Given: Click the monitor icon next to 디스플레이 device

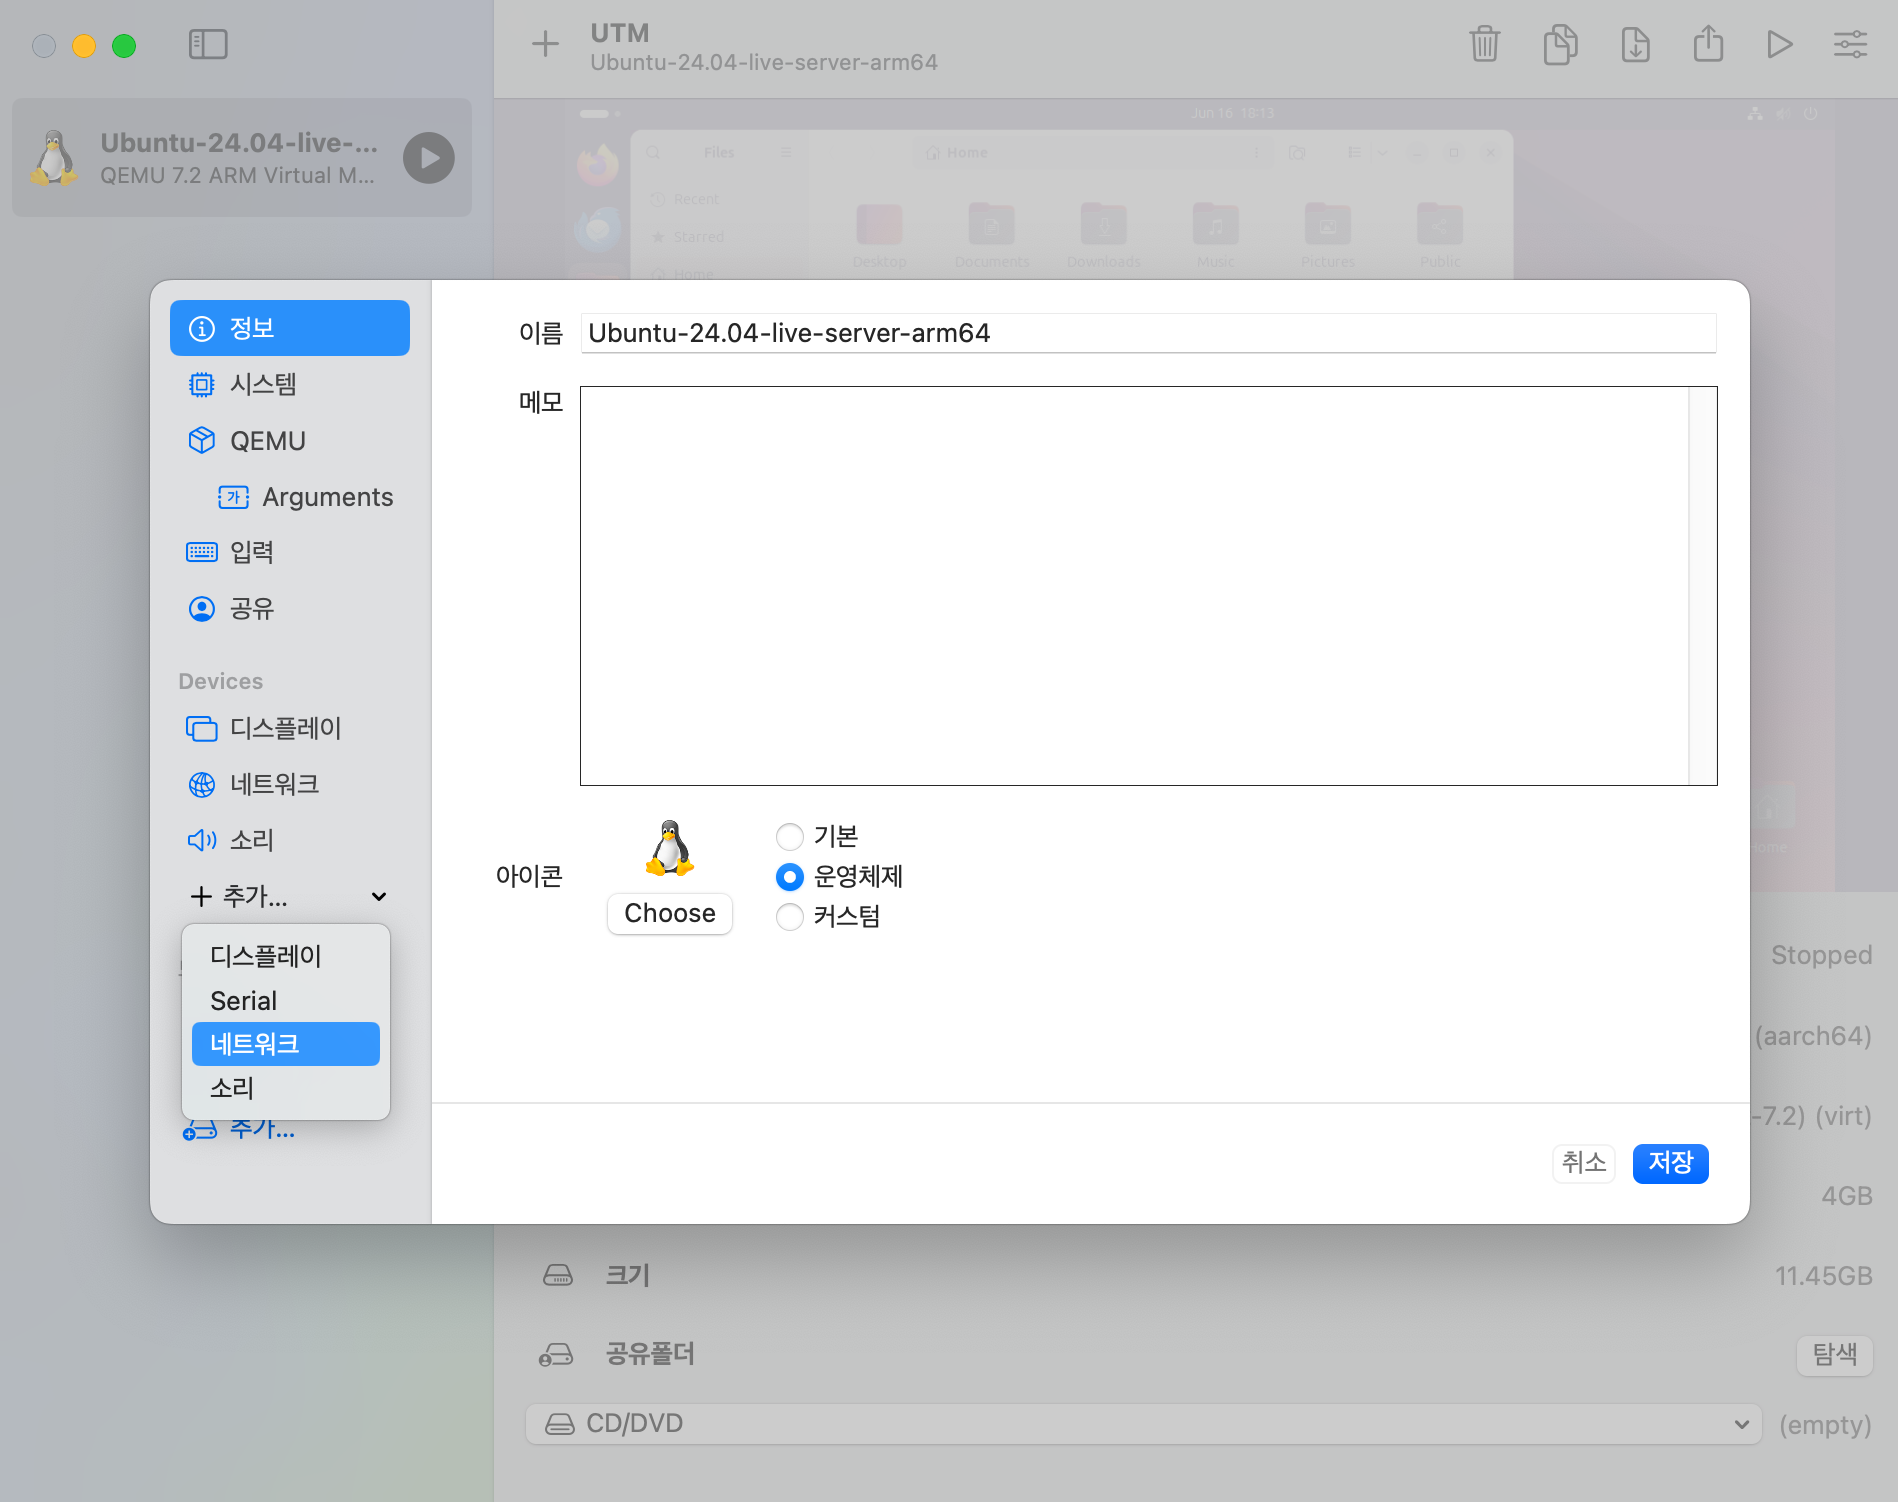Looking at the screenshot, I should tap(202, 729).
